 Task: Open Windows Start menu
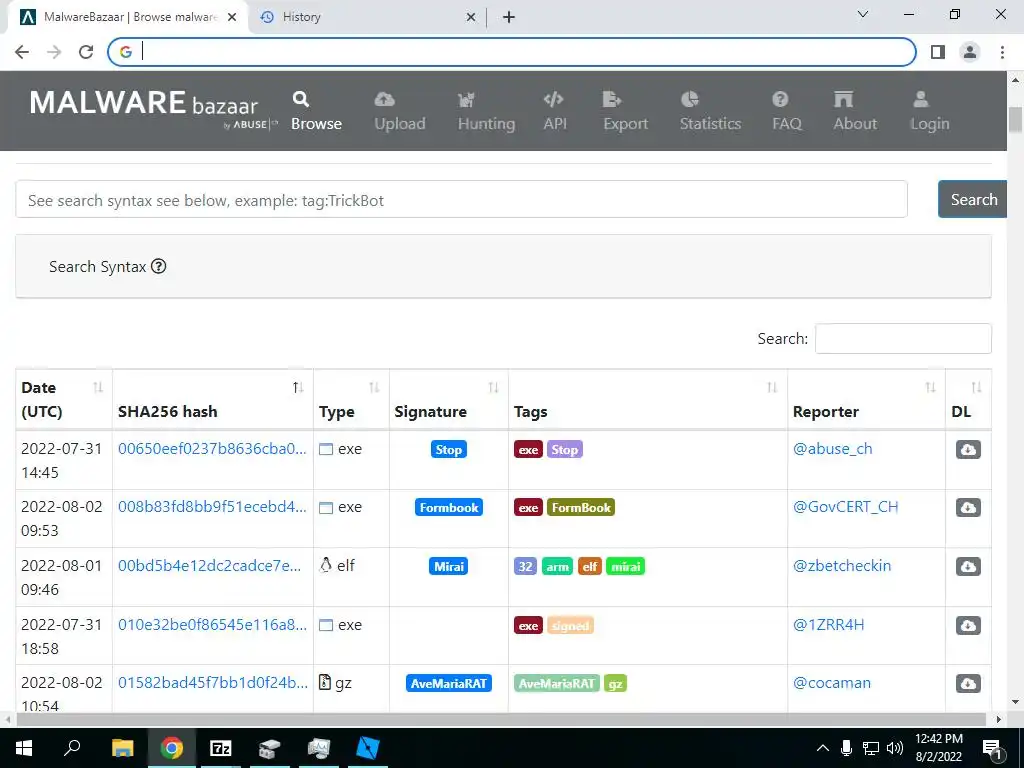[x=24, y=748]
